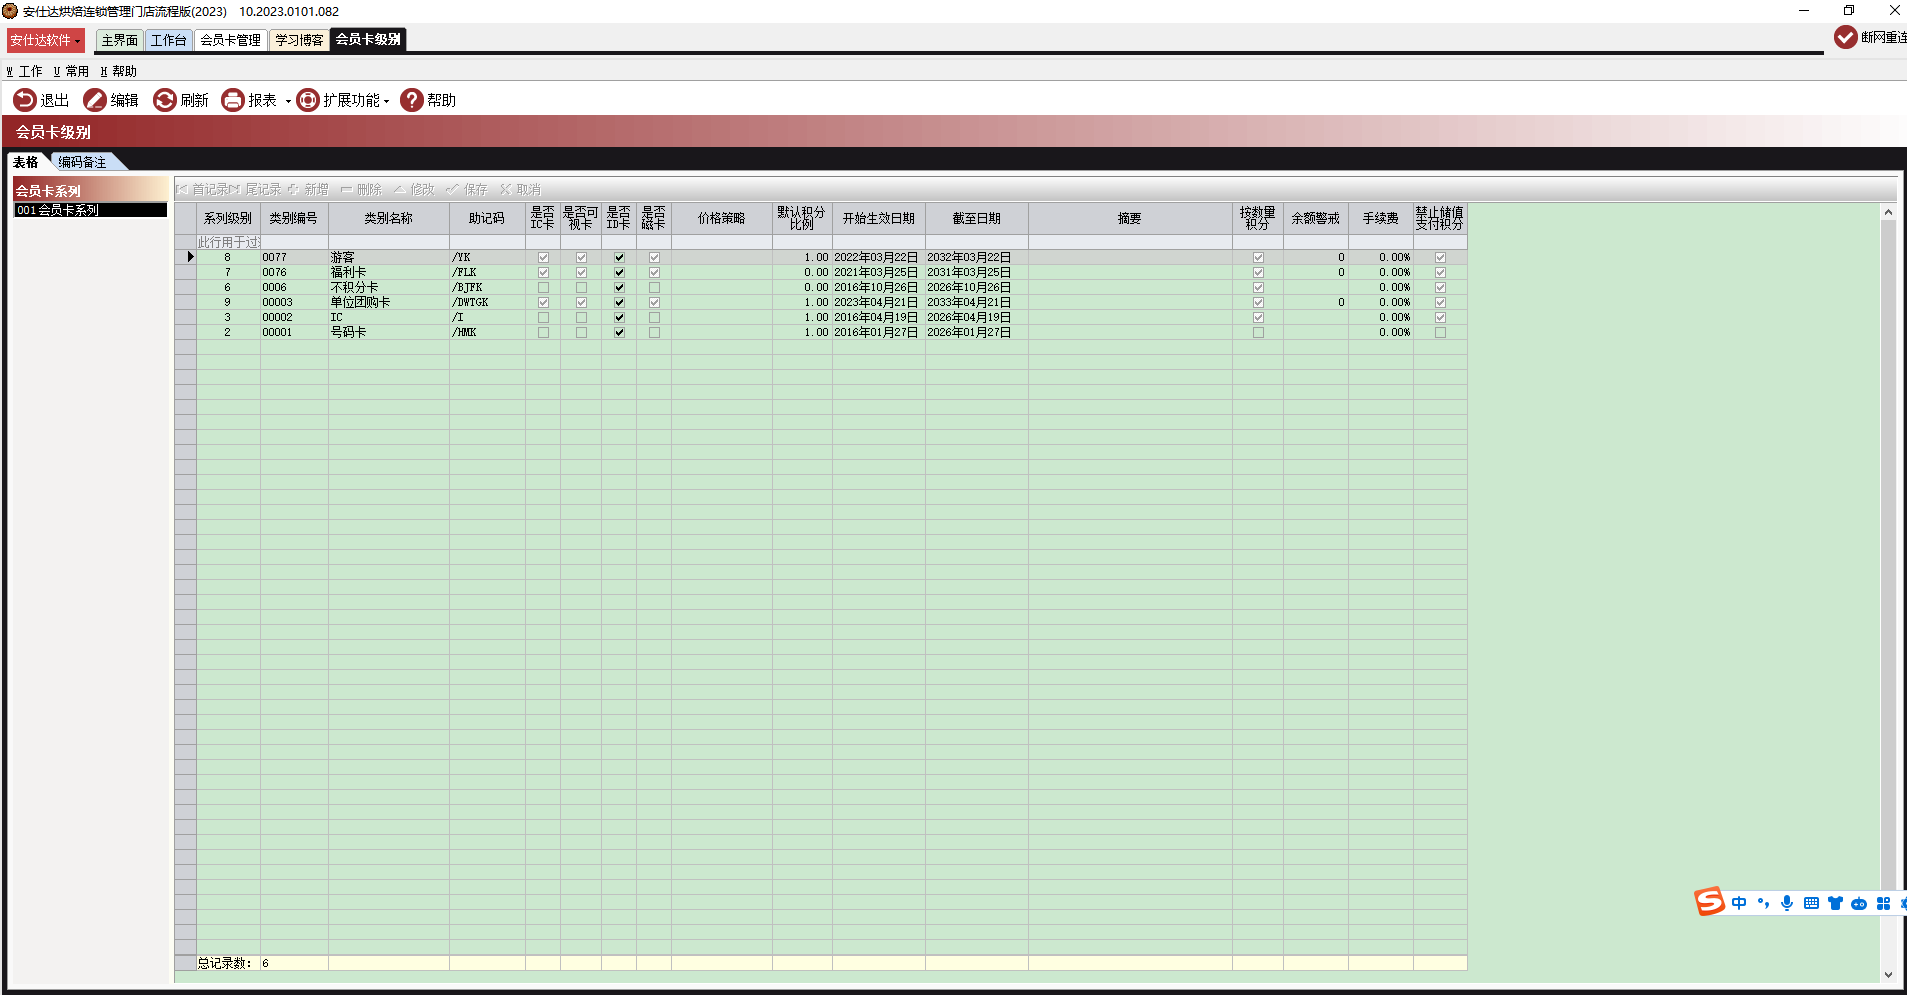Click the 报表 (Report) printer icon

pyautogui.click(x=233, y=100)
